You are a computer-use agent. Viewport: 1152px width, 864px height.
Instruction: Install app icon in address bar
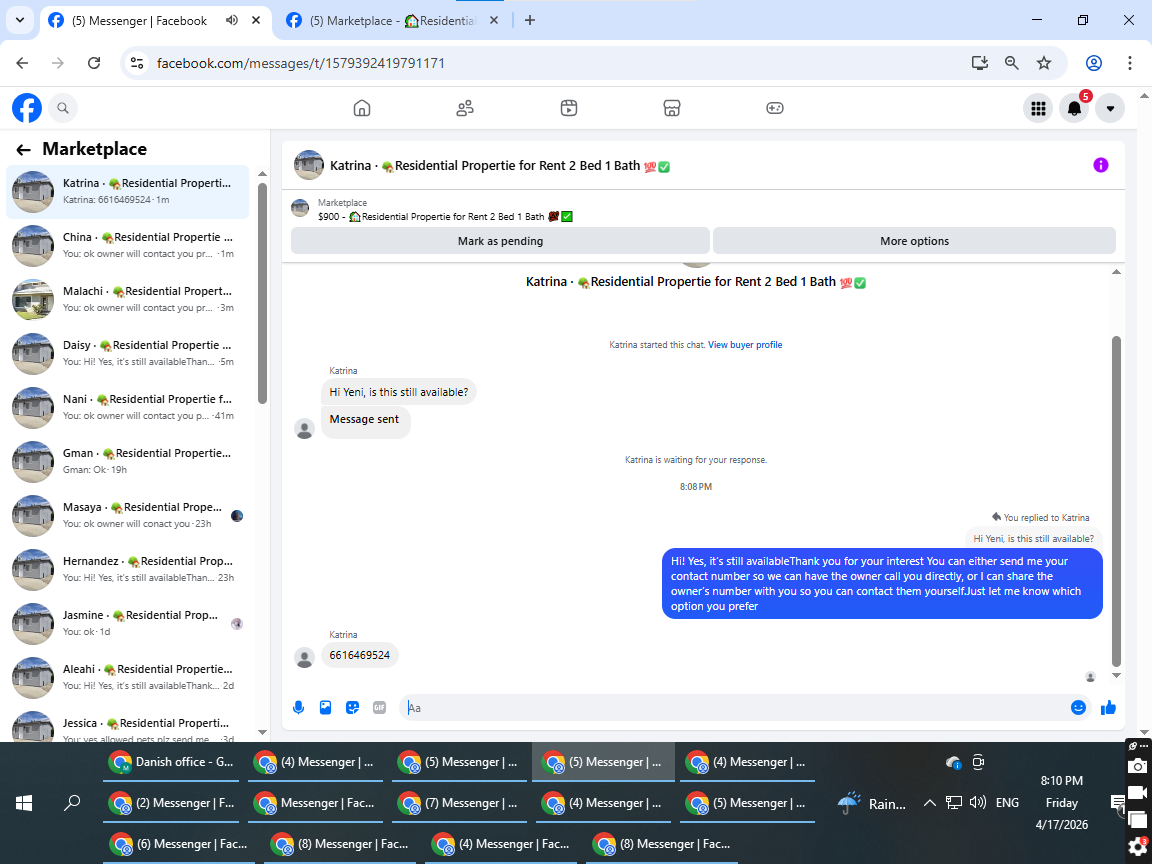click(x=979, y=63)
